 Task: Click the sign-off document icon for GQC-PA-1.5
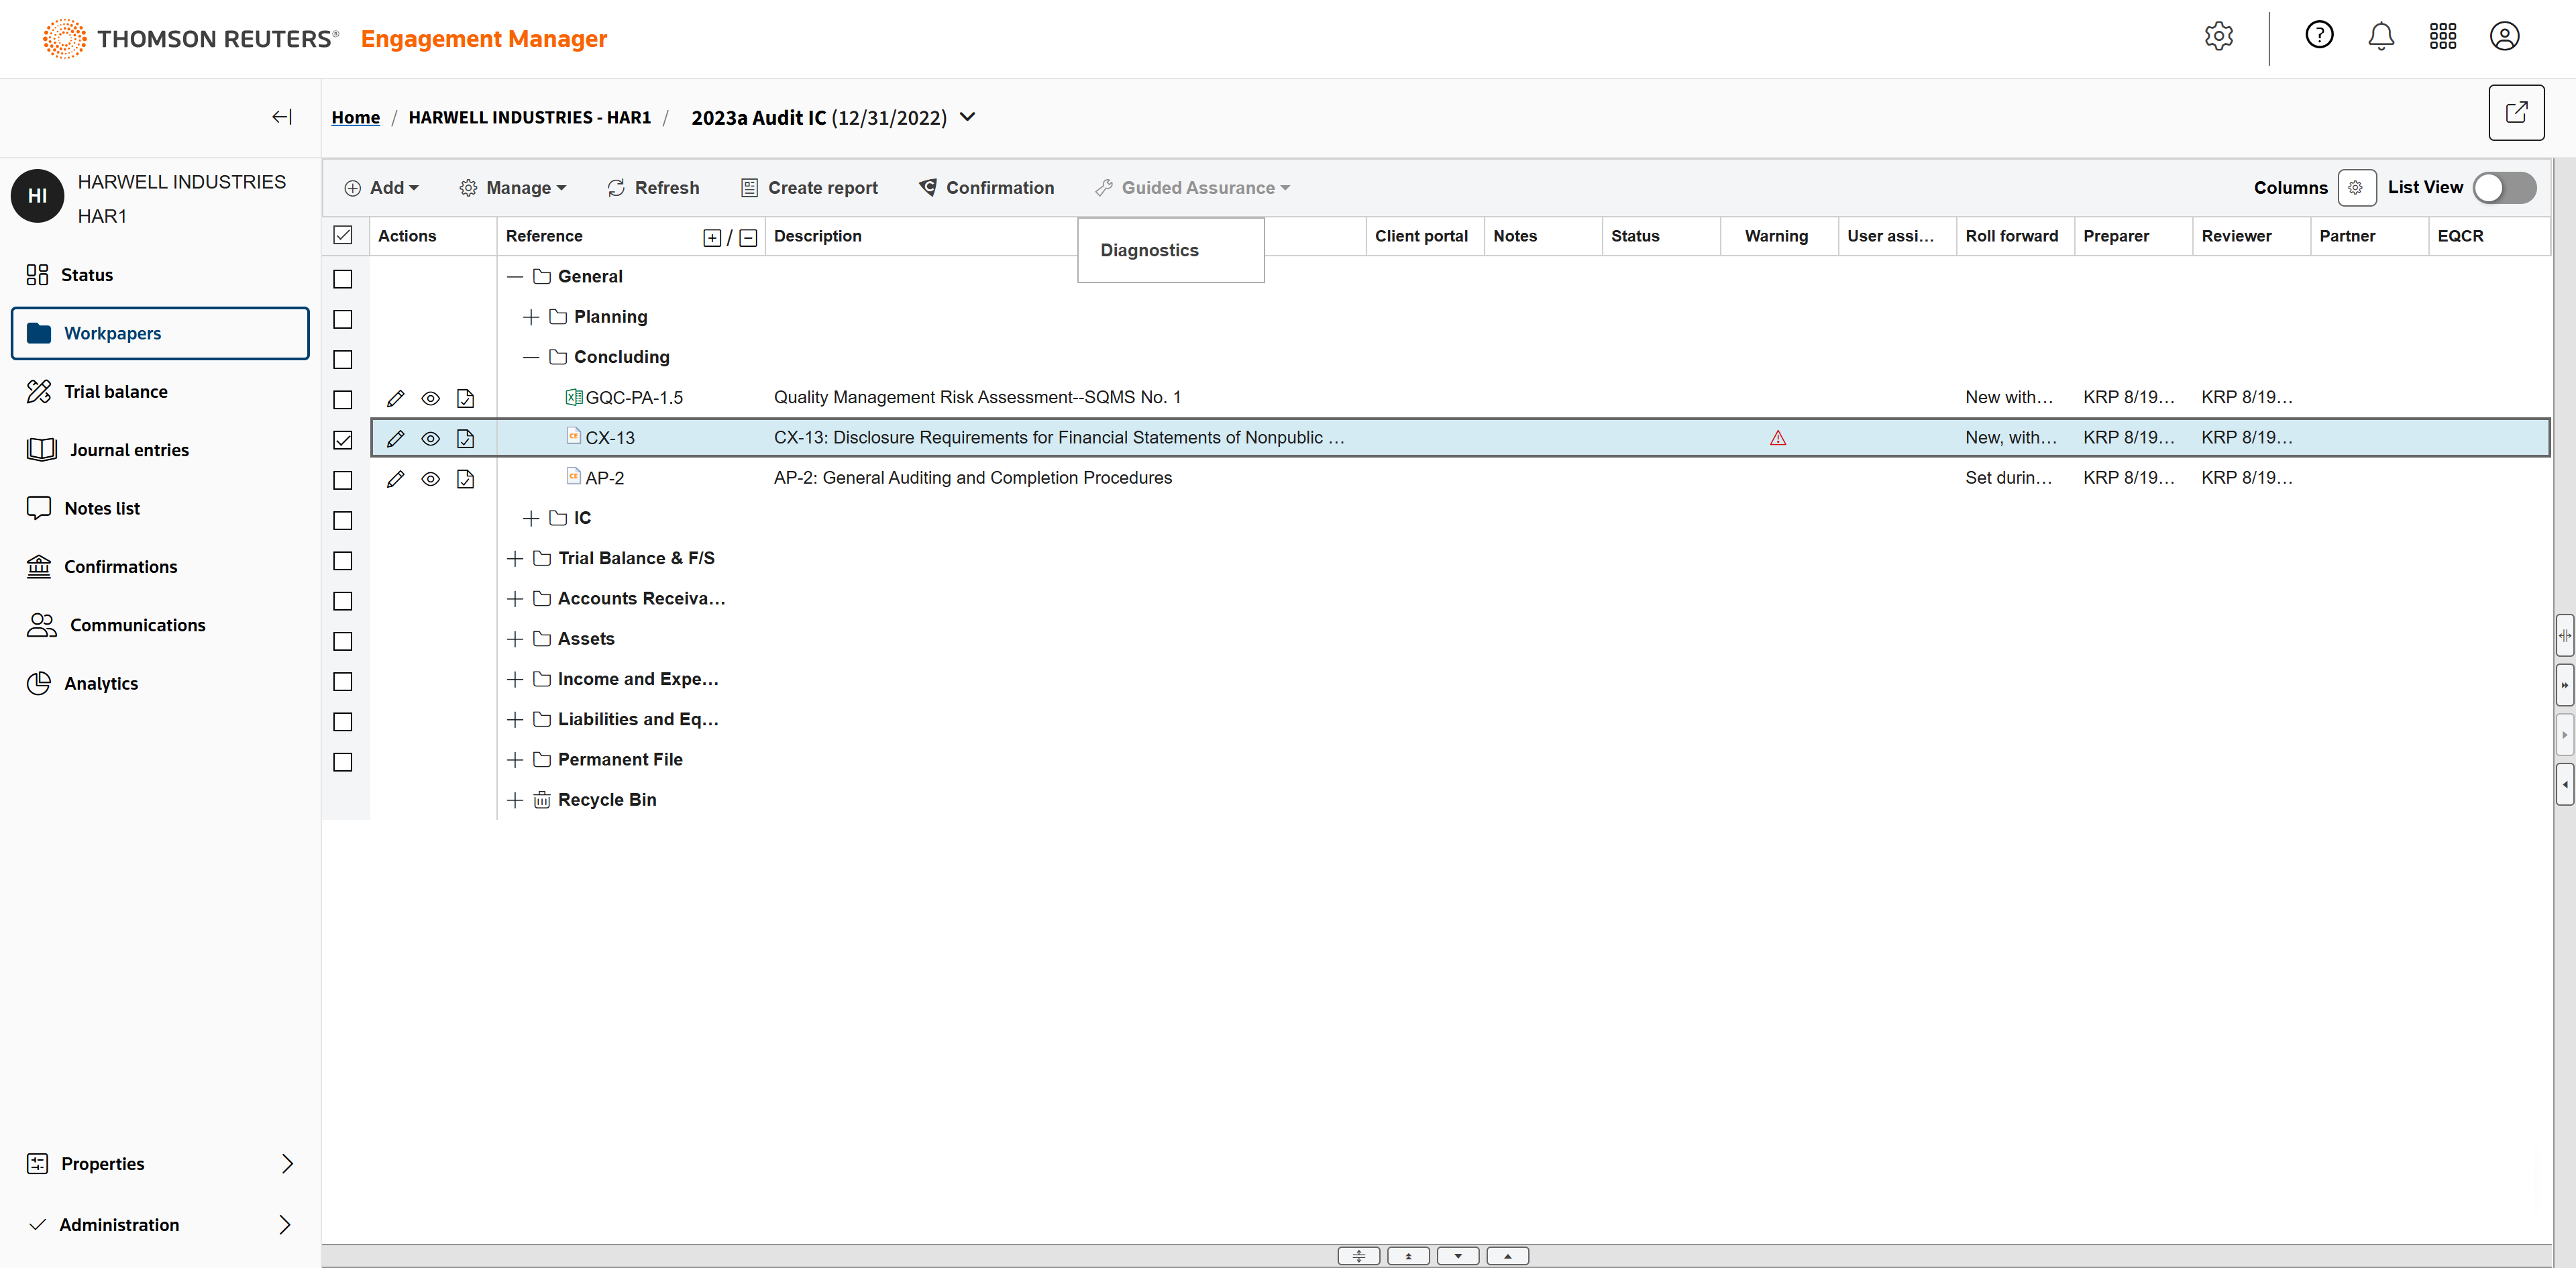tap(465, 398)
